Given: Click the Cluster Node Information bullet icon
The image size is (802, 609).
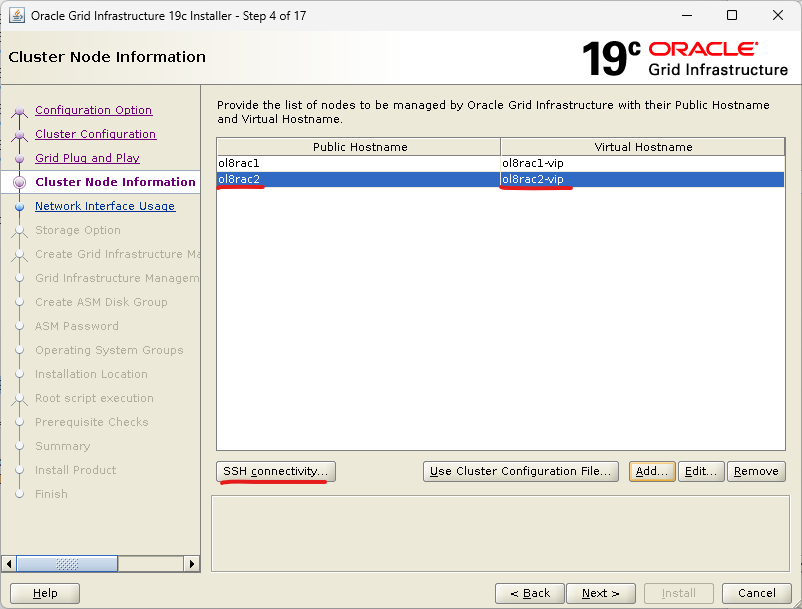Looking at the screenshot, I should [x=19, y=182].
